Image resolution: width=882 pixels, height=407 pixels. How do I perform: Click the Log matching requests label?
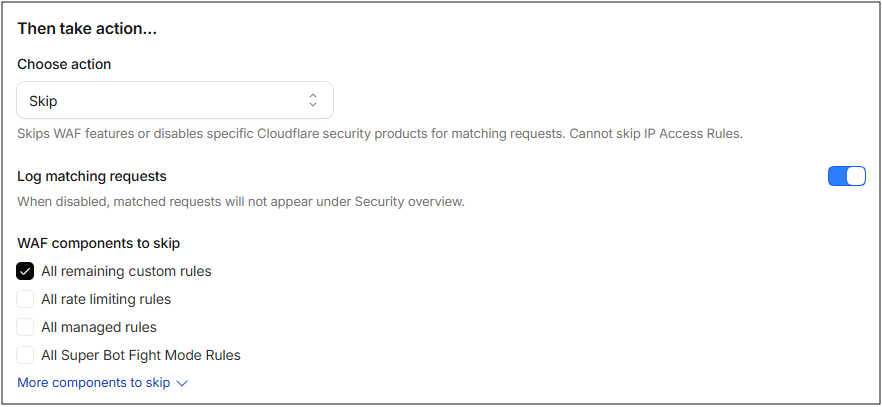point(92,177)
